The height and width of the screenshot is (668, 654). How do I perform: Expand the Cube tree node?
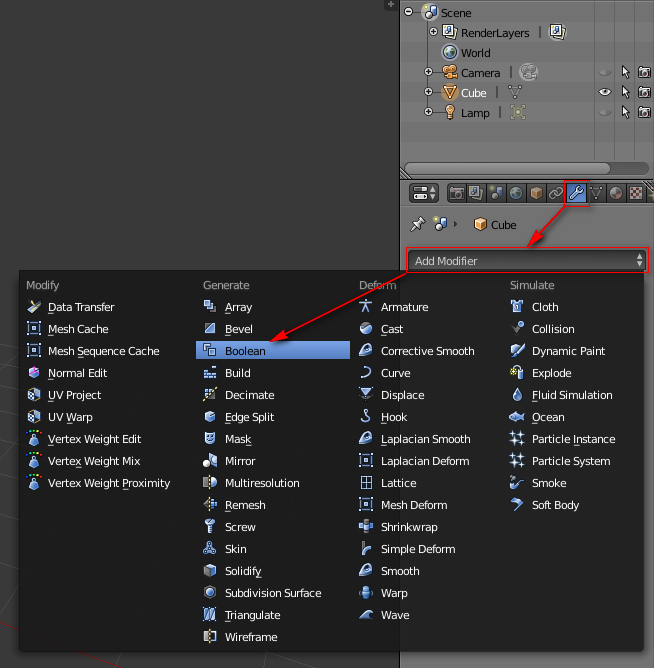tap(429, 92)
